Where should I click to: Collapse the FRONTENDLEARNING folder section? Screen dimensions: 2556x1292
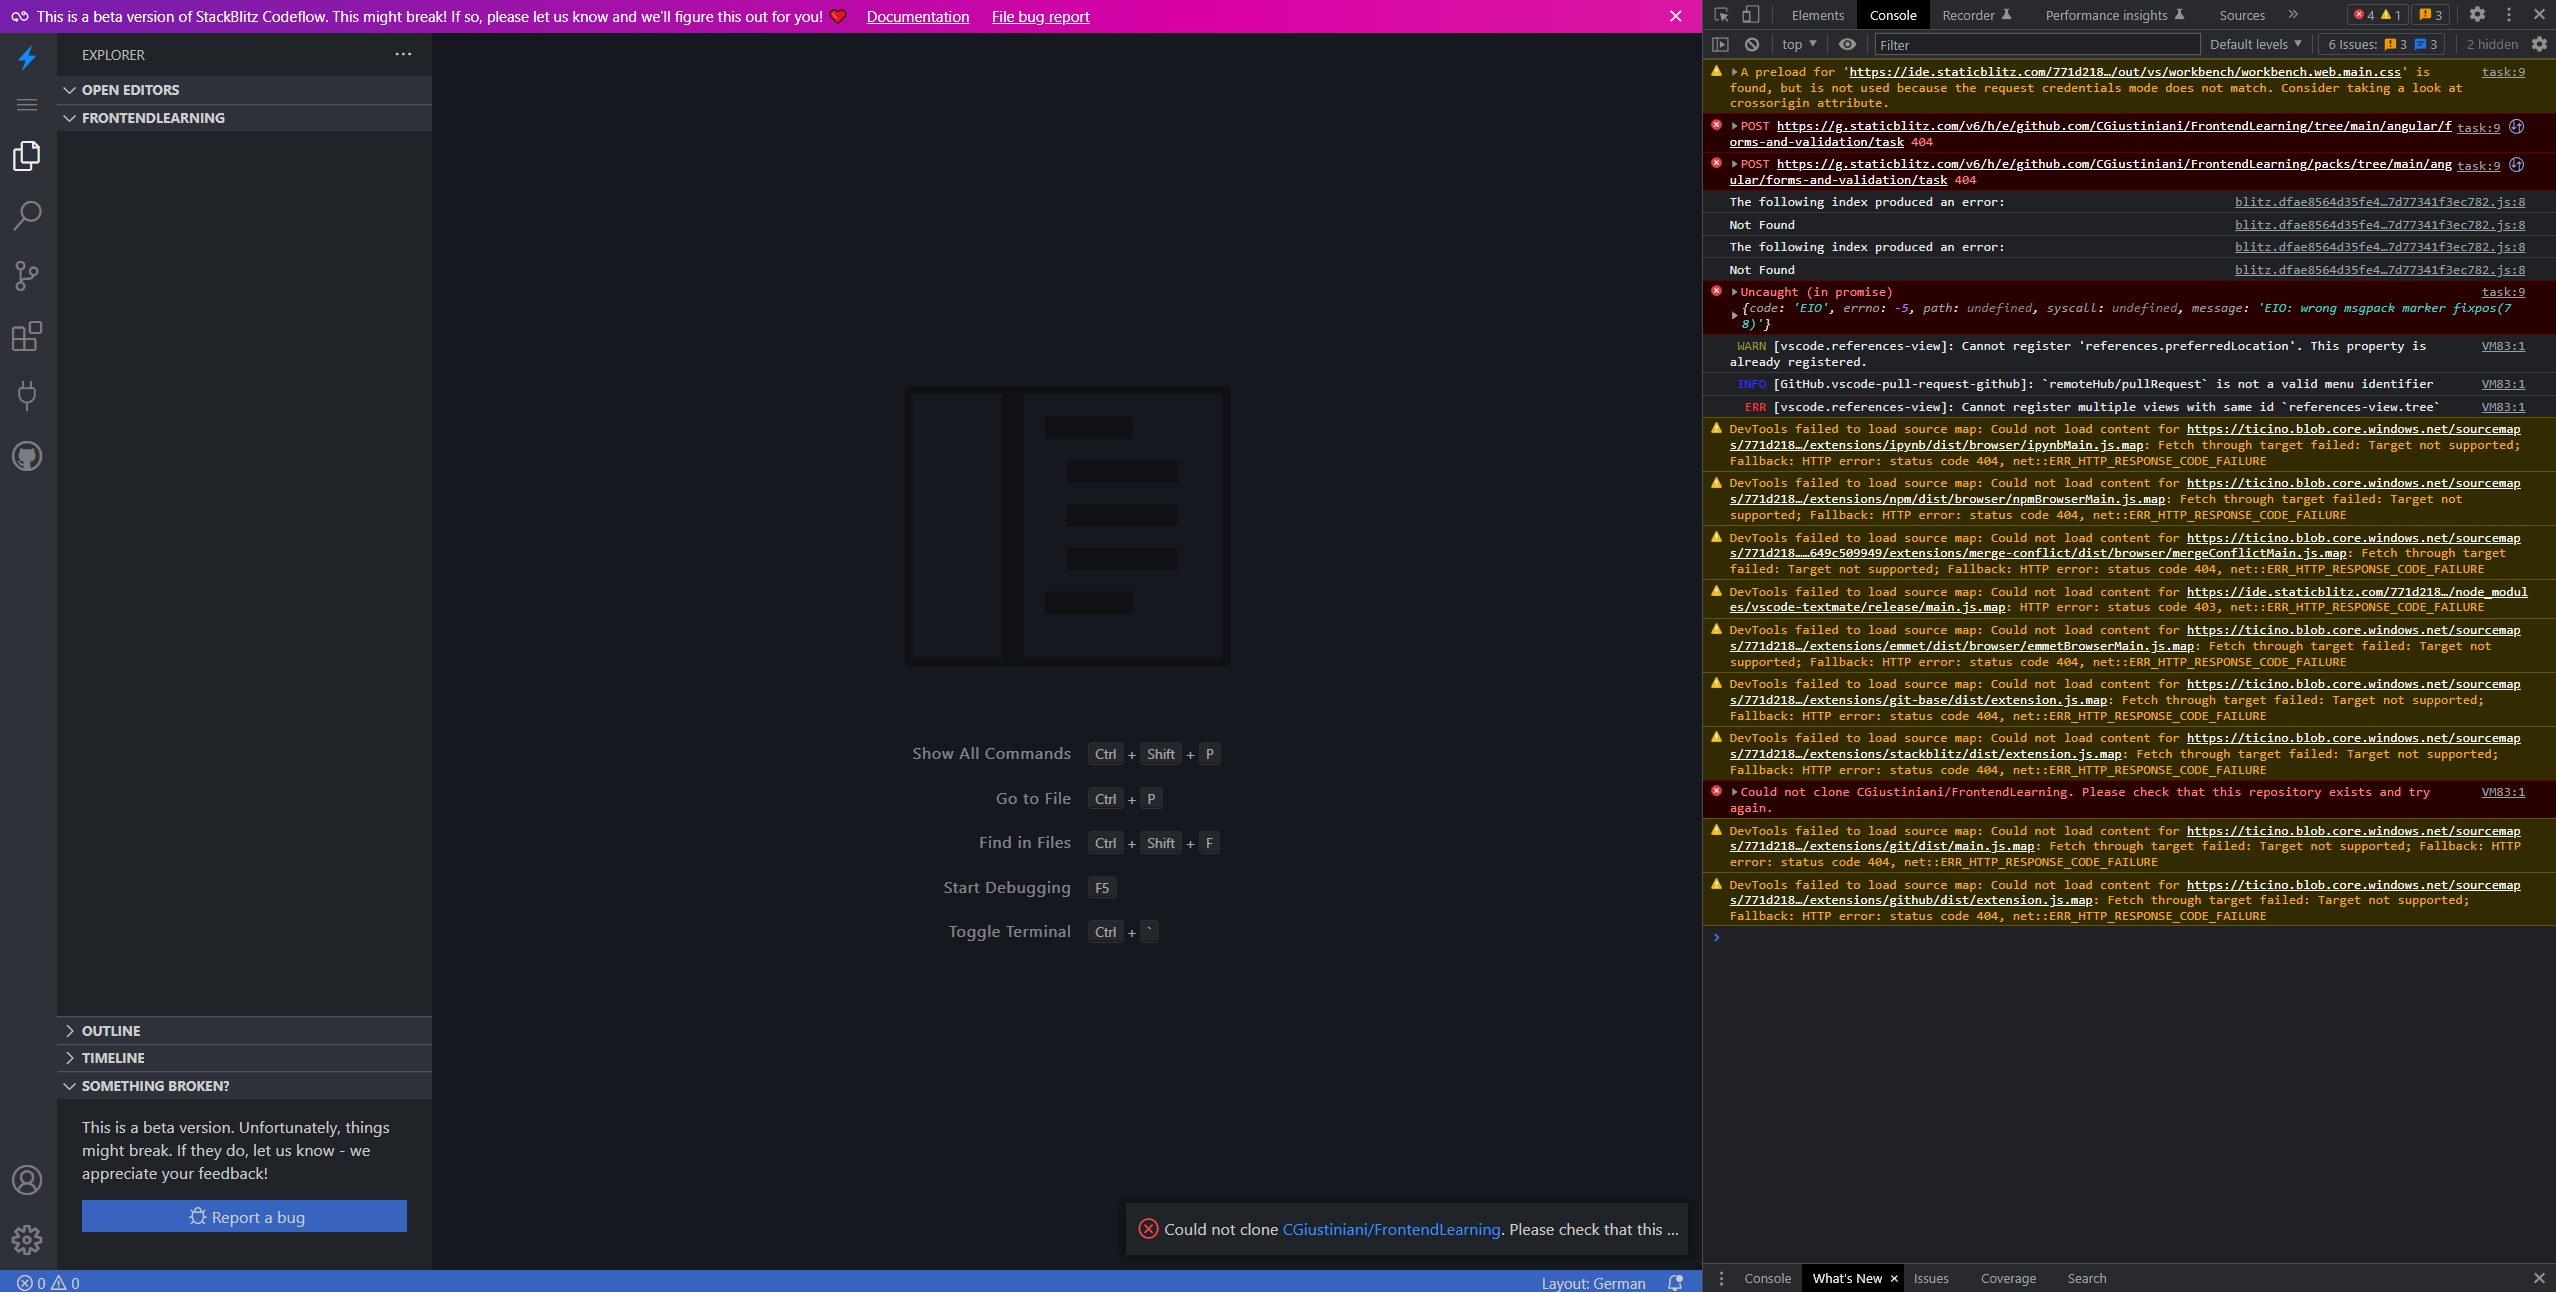[x=244, y=118]
